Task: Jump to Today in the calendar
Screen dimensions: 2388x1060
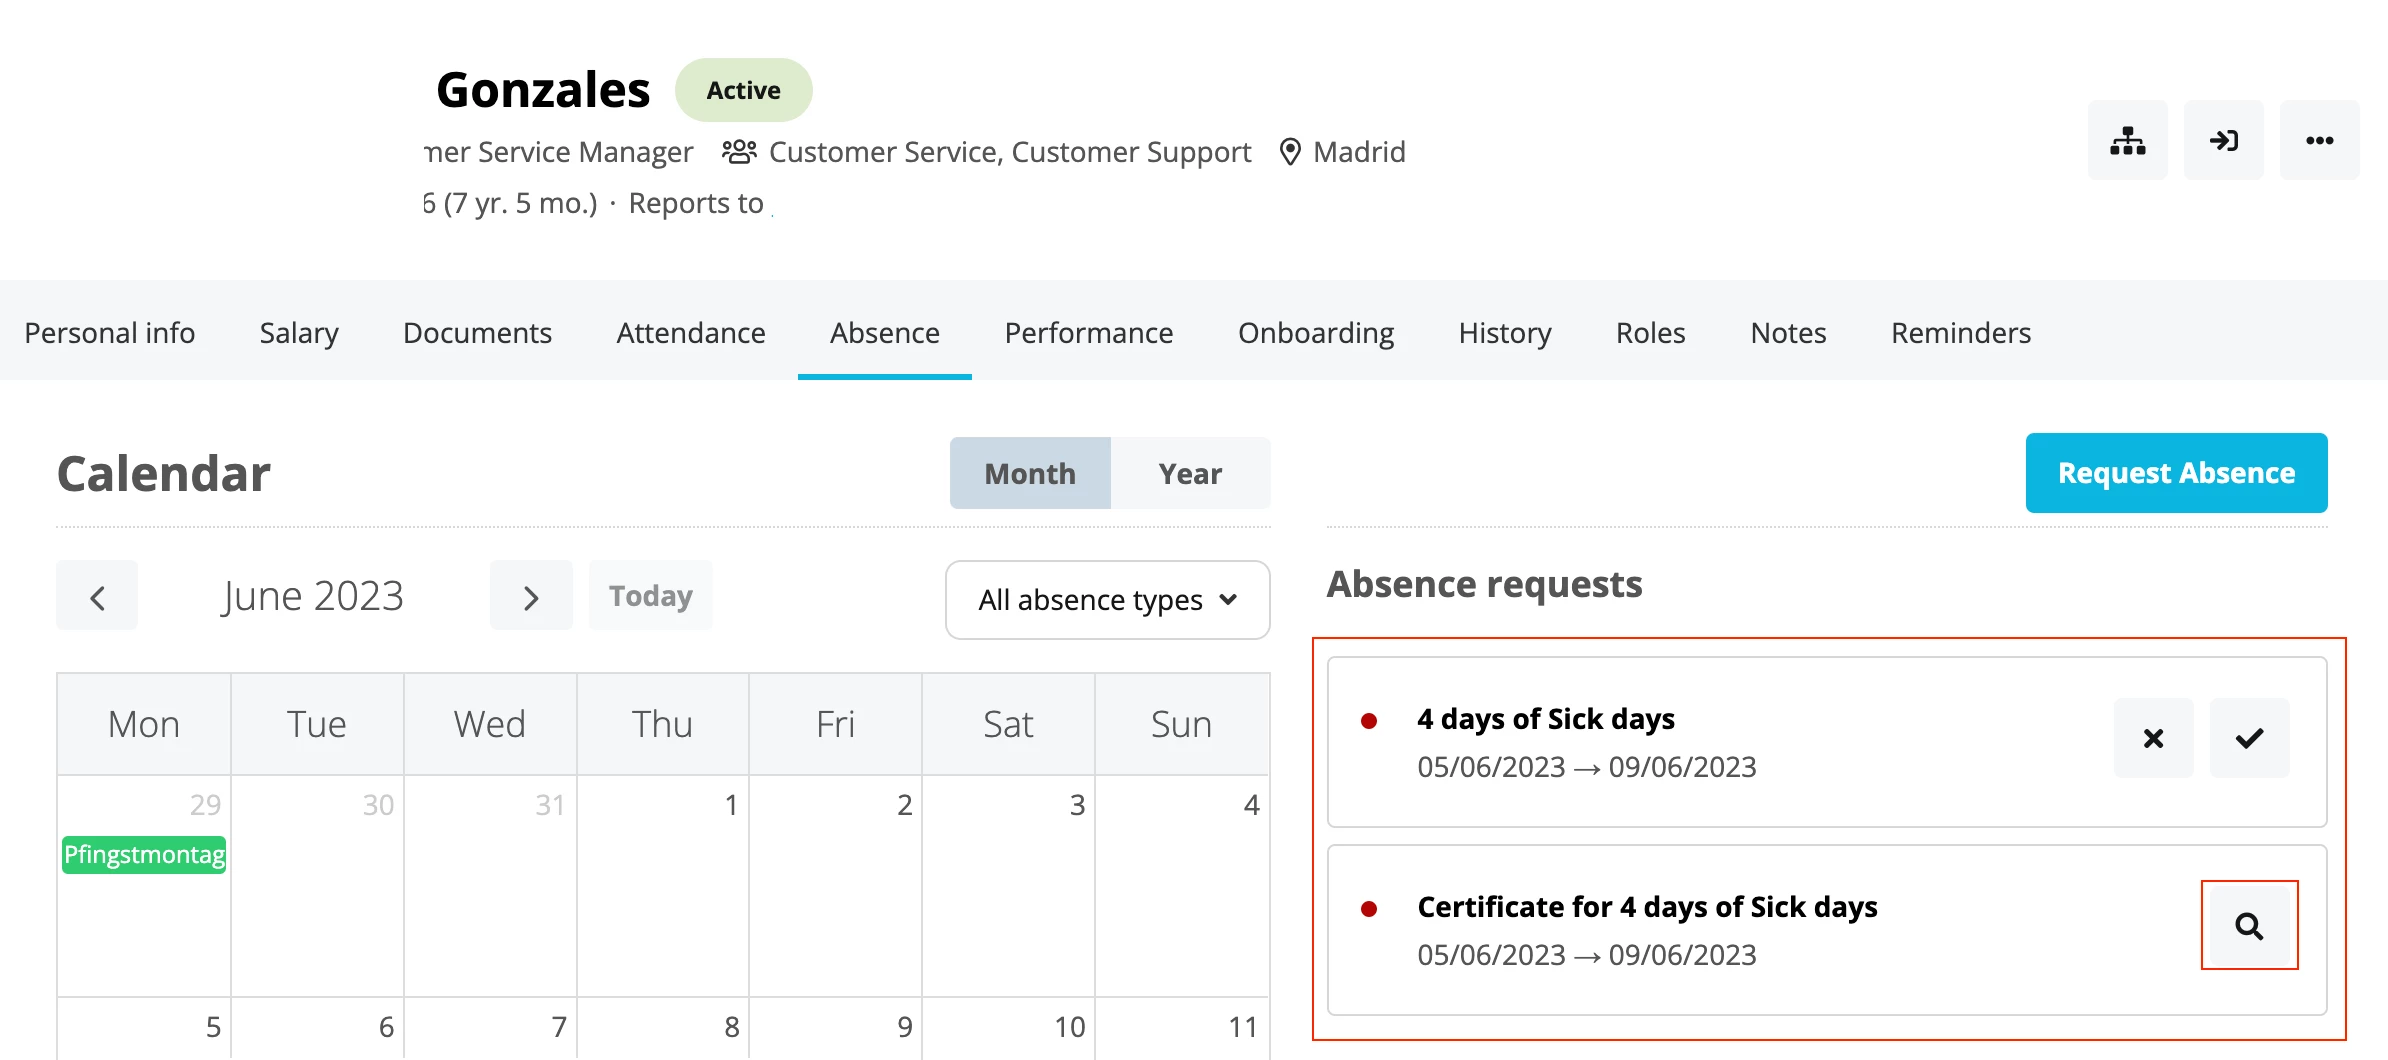Action: (651, 596)
